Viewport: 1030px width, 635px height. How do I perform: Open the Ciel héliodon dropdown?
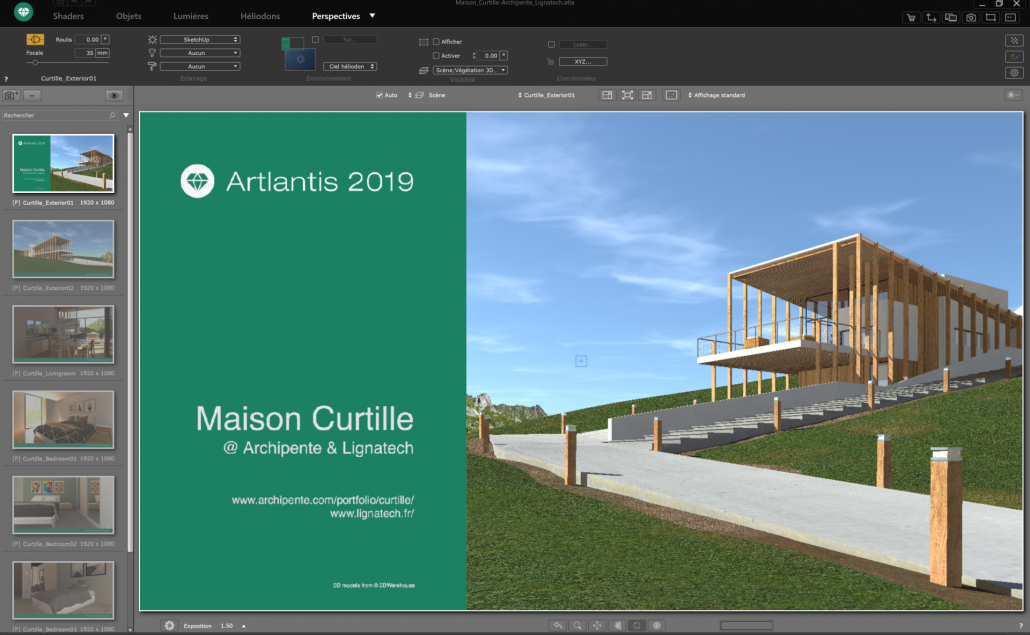click(350, 66)
